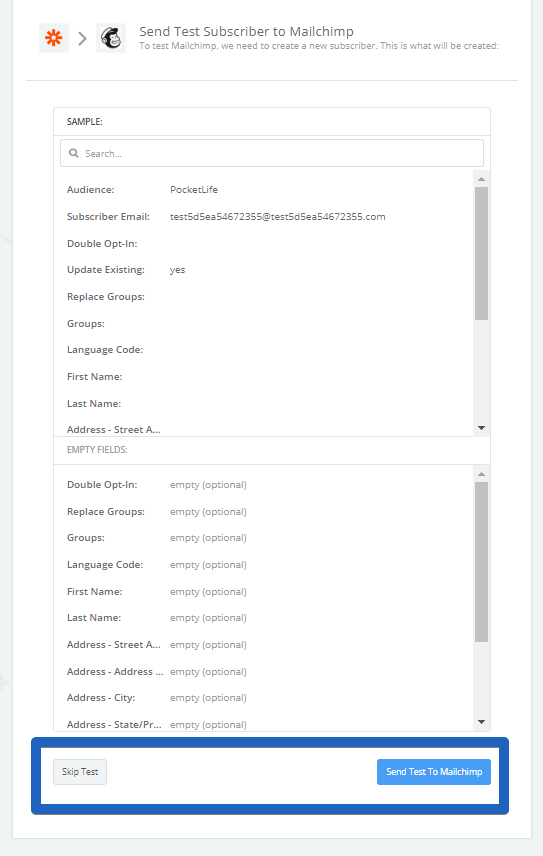543x856 pixels.
Task: Click the orange Zapier asterisk icon
Action: [x=54, y=38]
